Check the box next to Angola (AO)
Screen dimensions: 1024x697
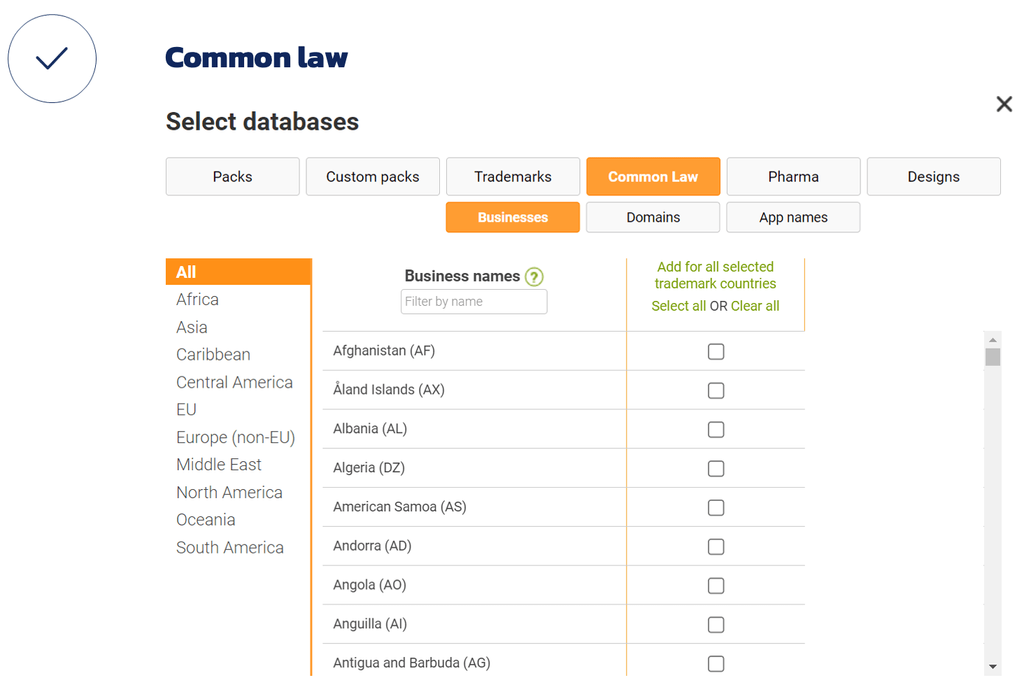point(716,585)
